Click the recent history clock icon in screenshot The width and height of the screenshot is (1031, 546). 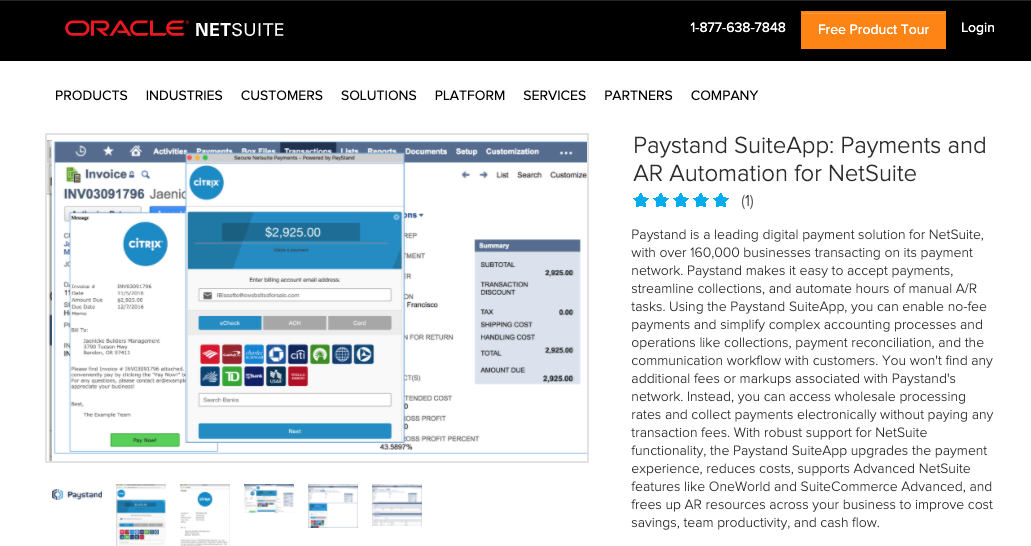pos(81,151)
